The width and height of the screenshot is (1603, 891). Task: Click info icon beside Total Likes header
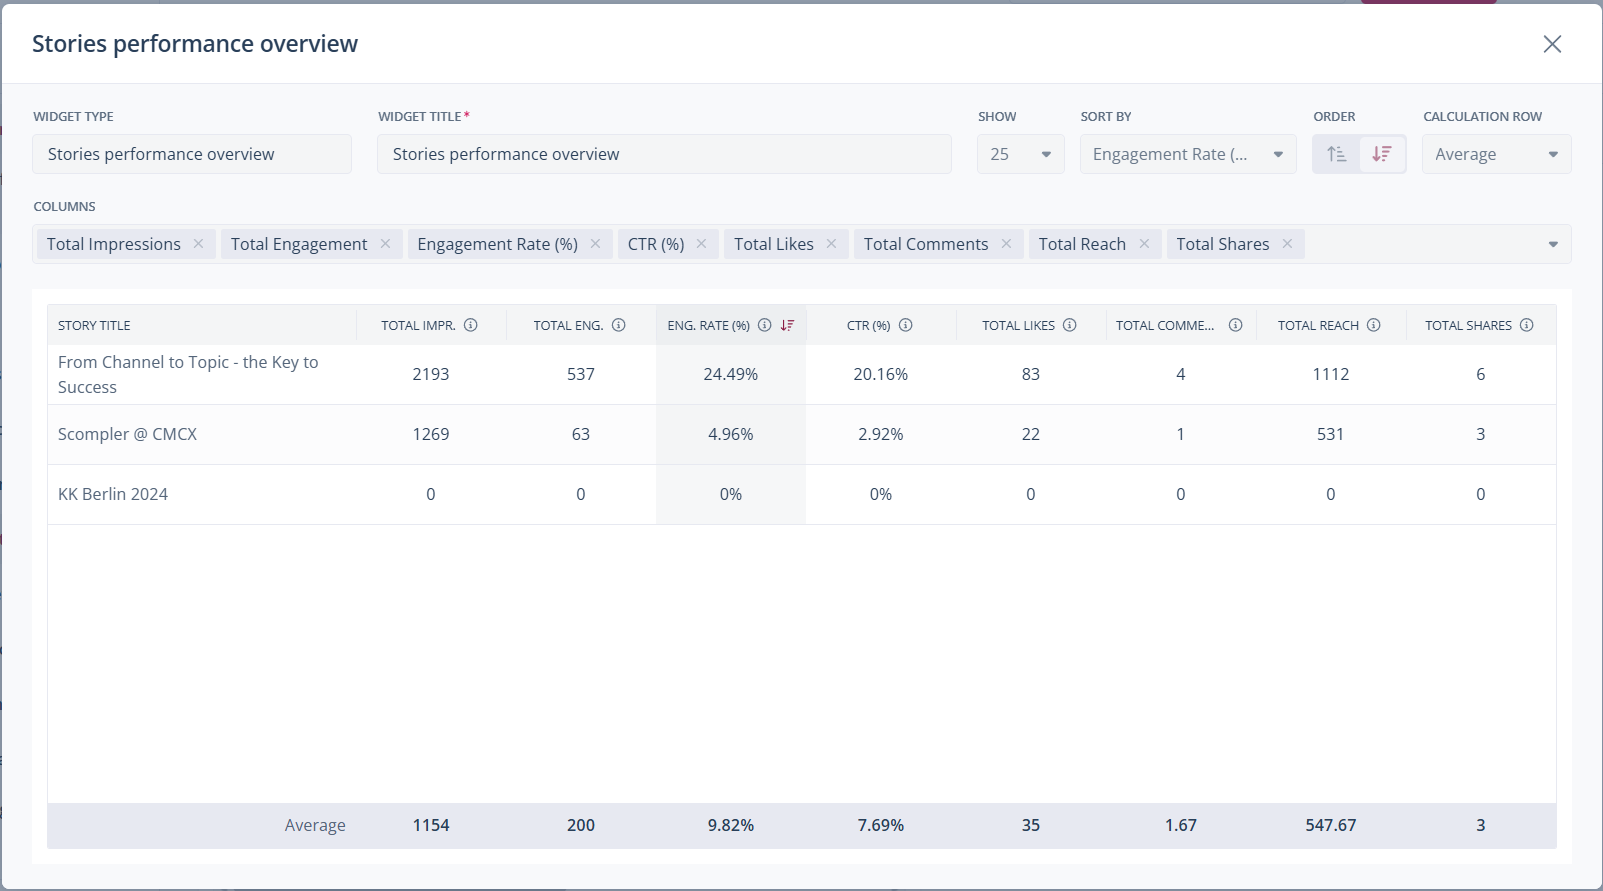1069,325
